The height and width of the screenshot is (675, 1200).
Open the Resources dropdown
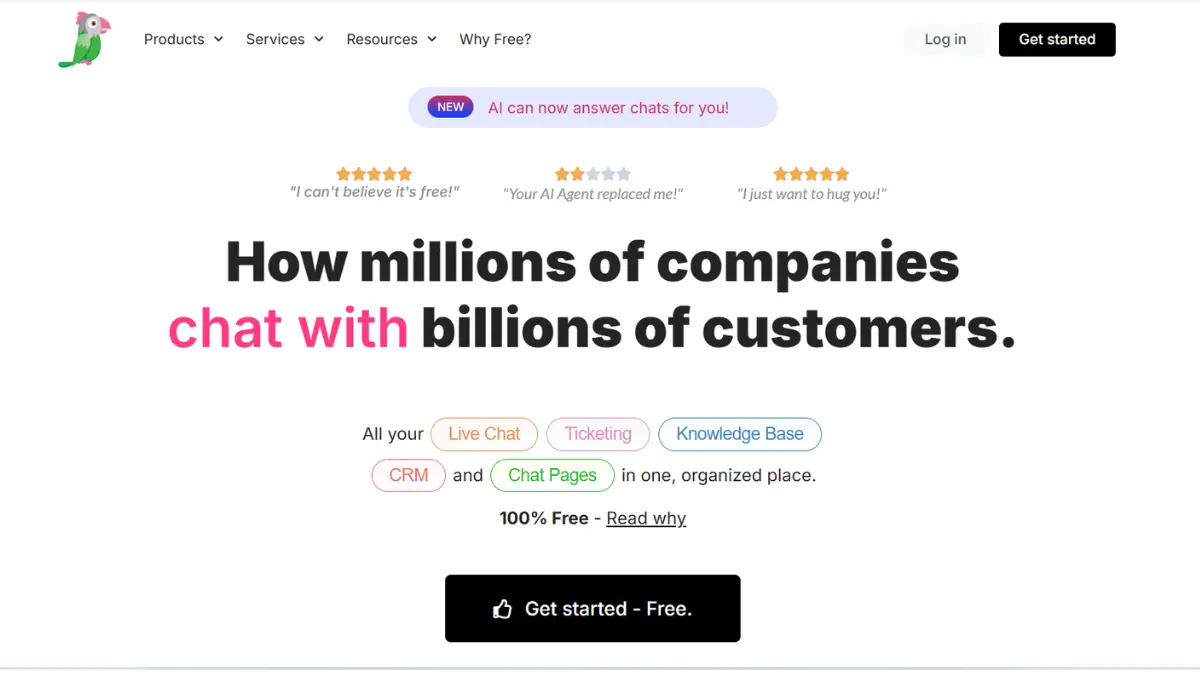[391, 39]
